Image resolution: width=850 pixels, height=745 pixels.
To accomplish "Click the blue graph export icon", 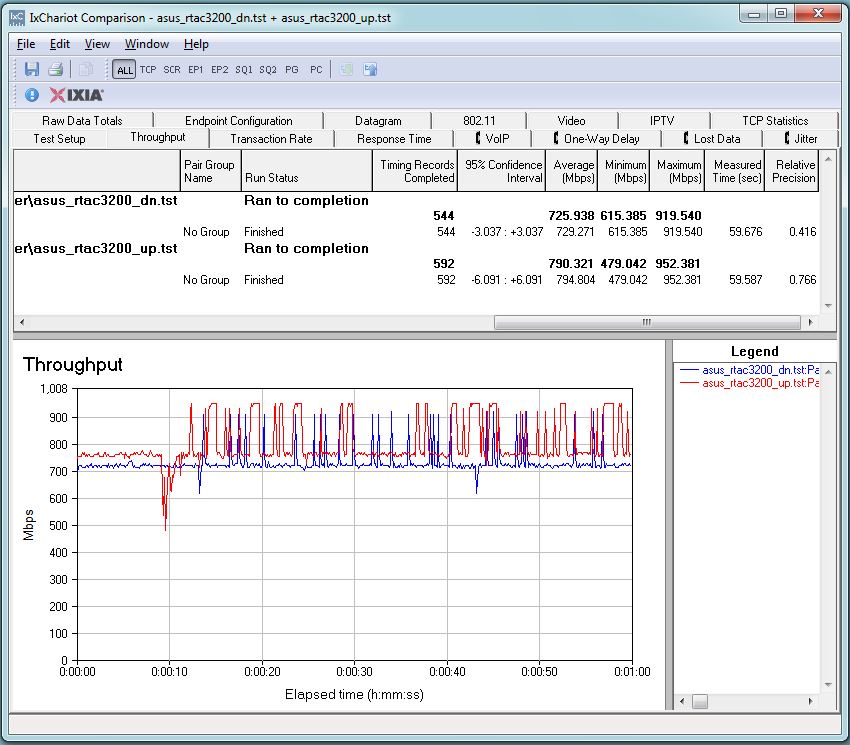I will point(370,69).
